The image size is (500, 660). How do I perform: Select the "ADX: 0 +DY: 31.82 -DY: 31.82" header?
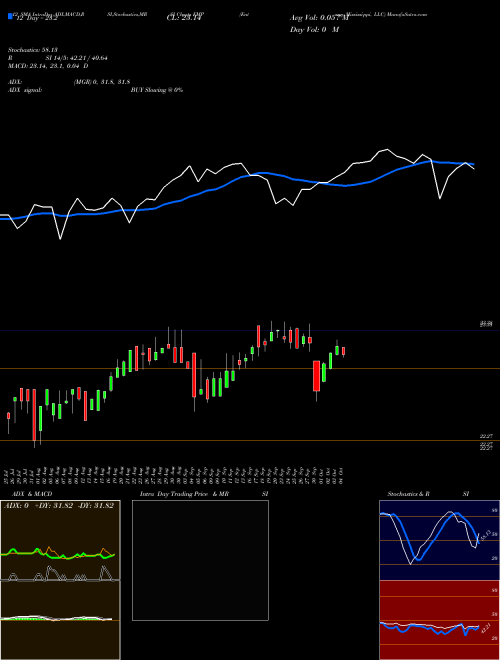59,506
